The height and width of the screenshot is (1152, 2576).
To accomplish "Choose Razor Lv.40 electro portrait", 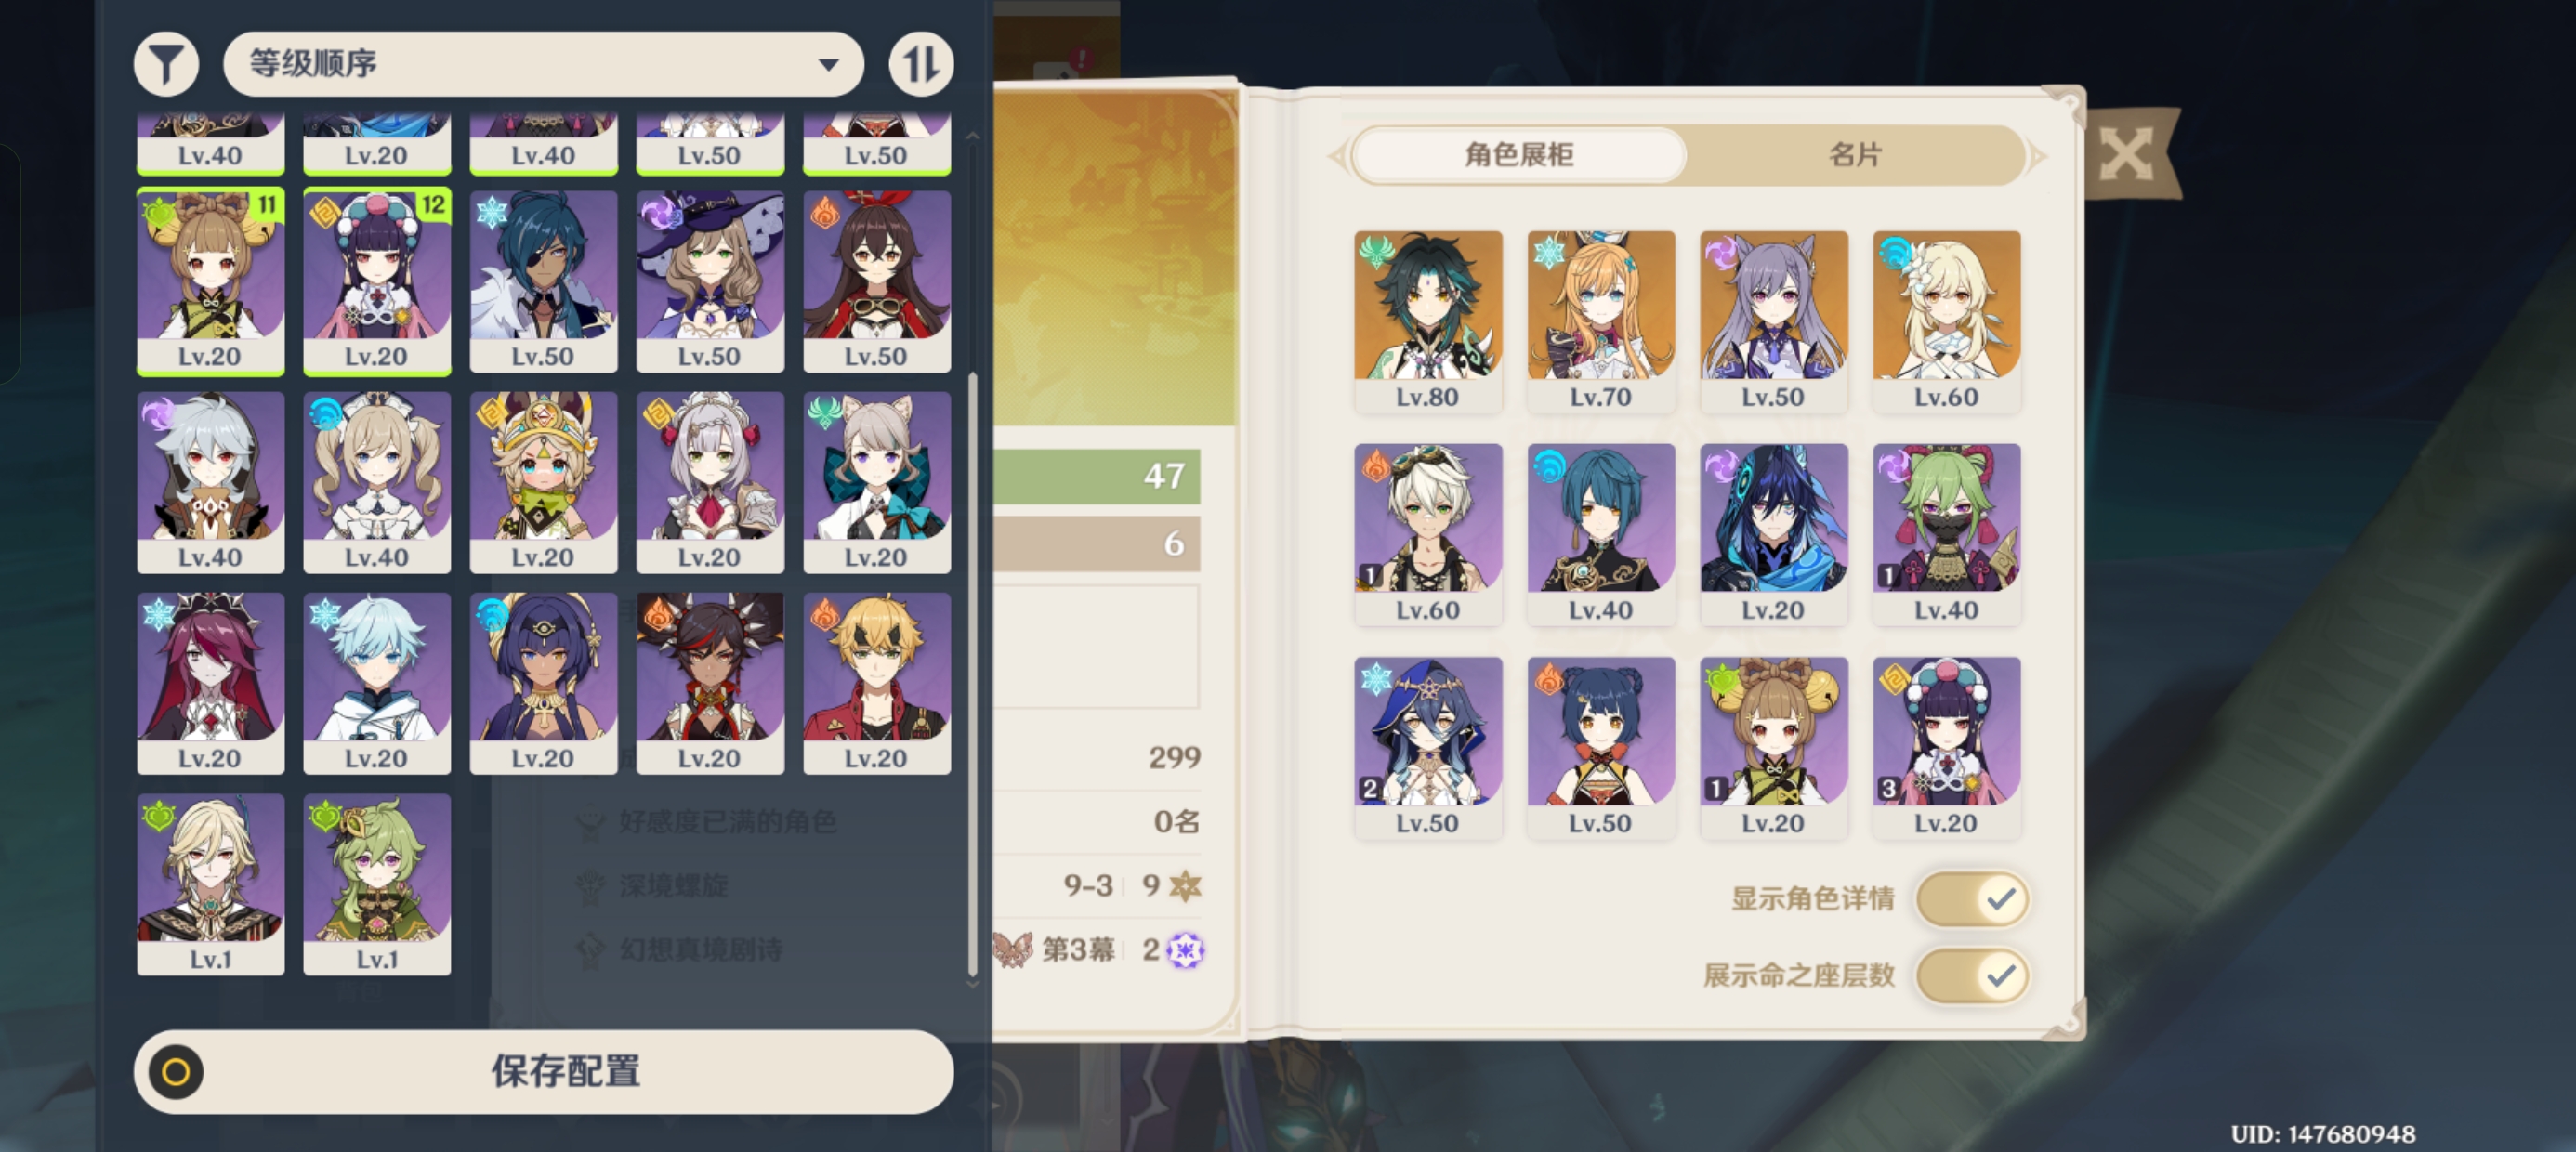I will [210, 483].
